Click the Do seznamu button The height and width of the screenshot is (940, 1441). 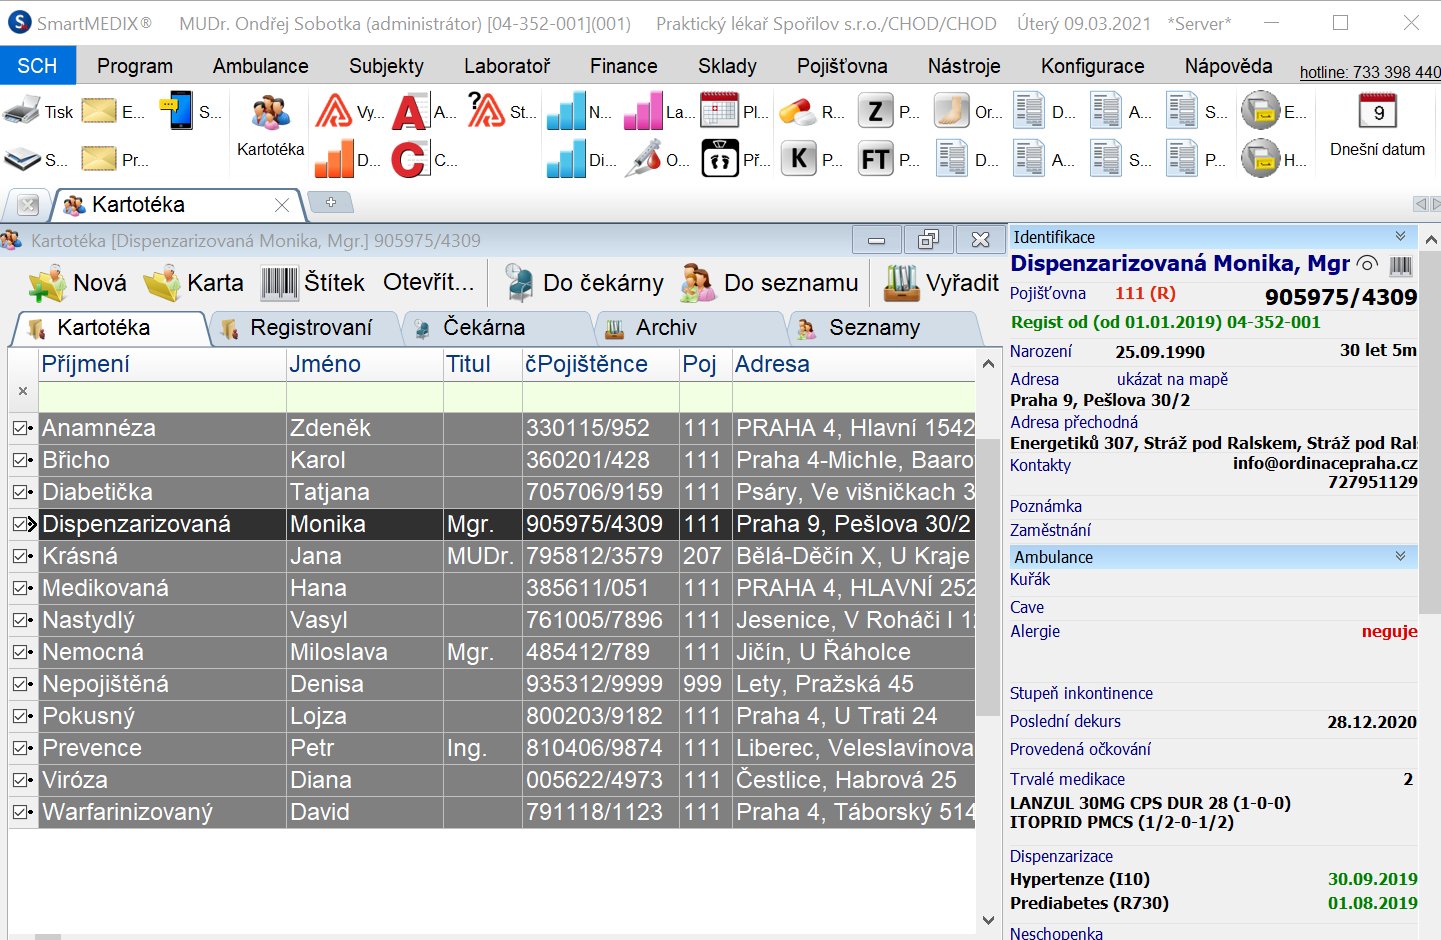[x=769, y=283]
